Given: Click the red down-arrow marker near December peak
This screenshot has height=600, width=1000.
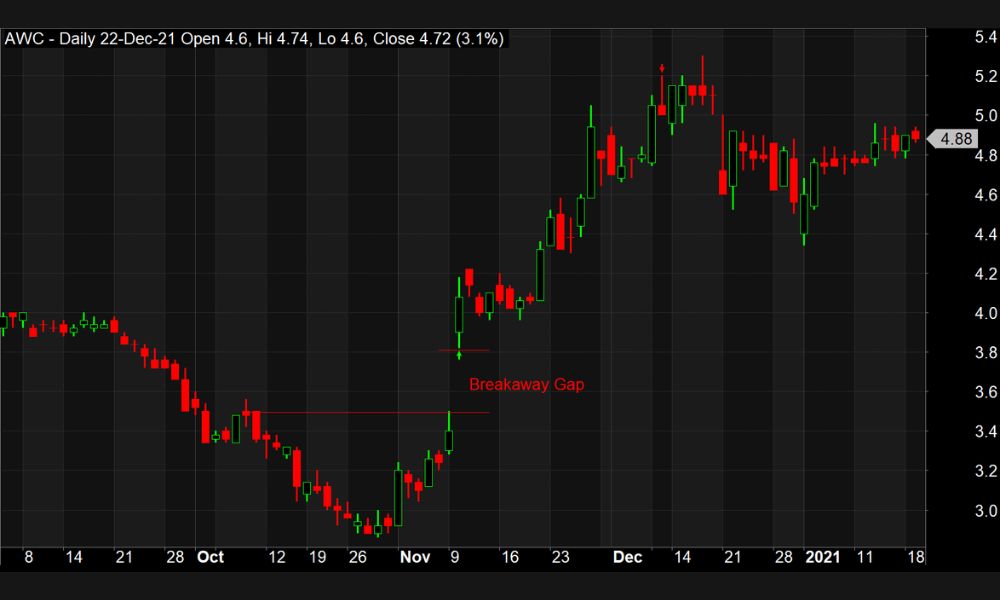Looking at the screenshot, I should click(662, 68).
